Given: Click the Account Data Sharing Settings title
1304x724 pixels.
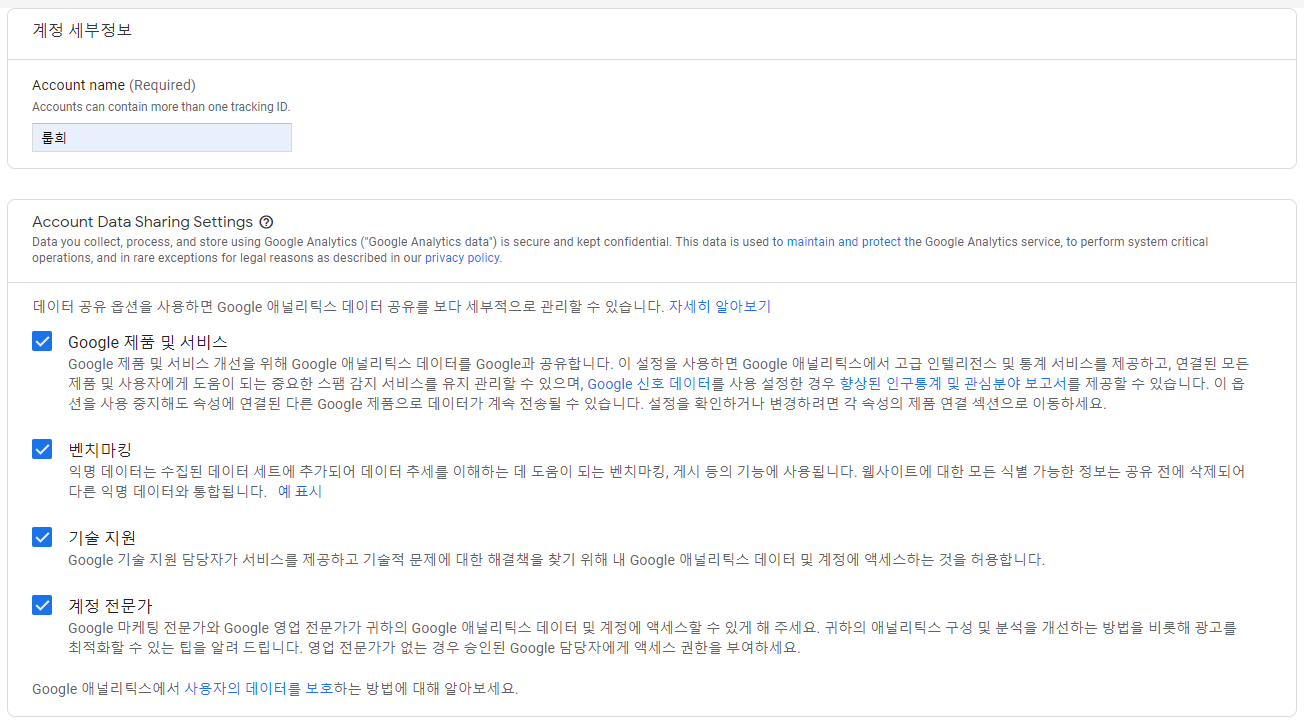Looking at the screenshot, I should (142, 222).
